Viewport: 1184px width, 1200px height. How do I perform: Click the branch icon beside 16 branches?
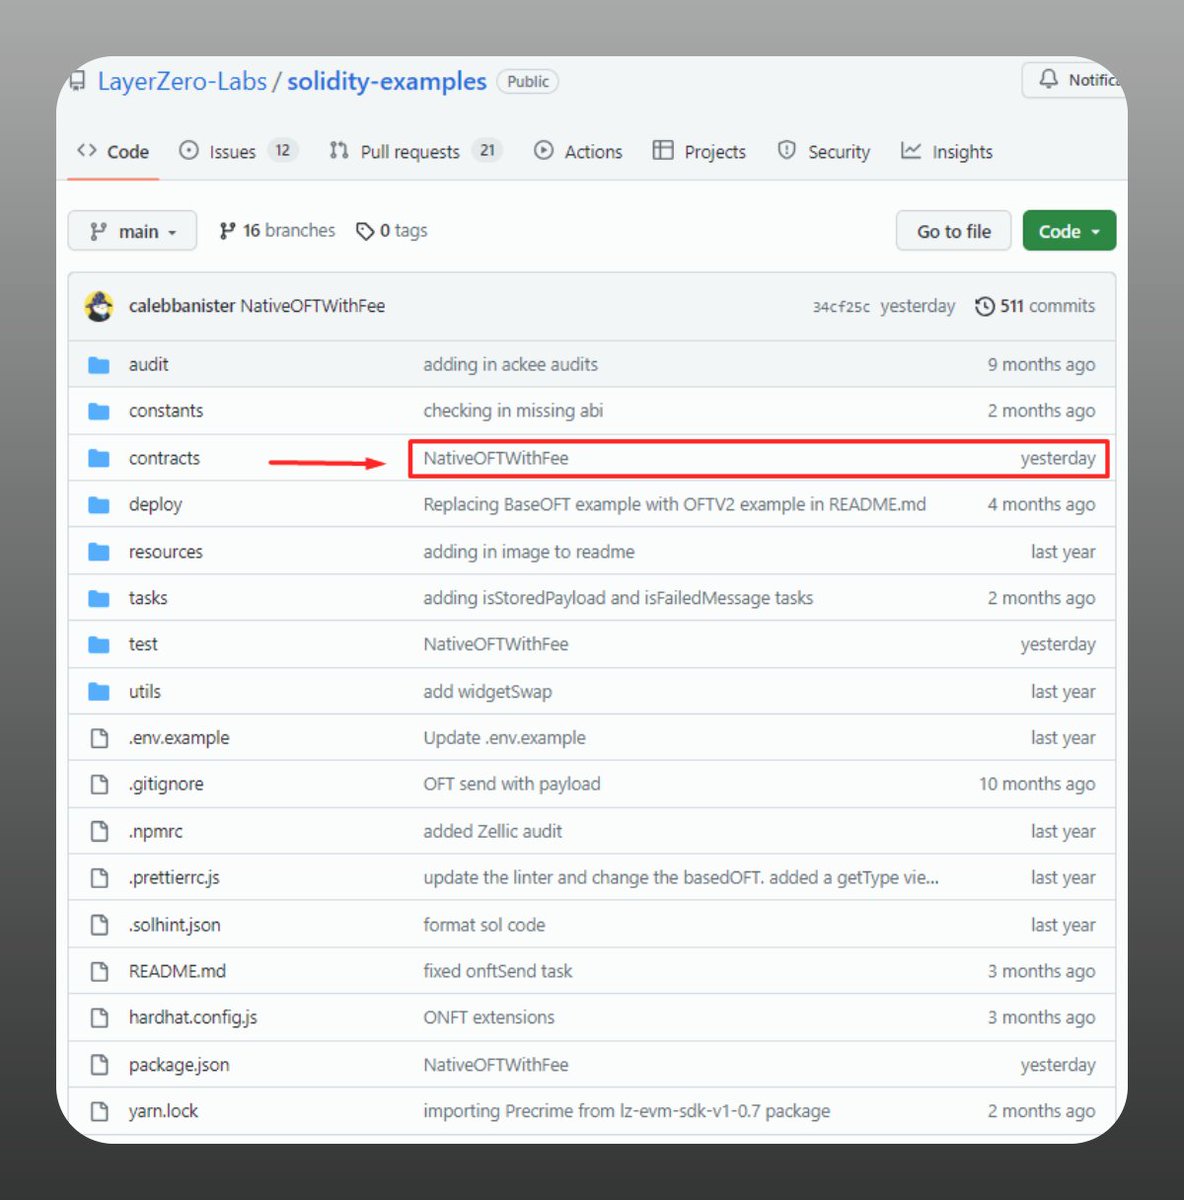[x=228, y=231]
